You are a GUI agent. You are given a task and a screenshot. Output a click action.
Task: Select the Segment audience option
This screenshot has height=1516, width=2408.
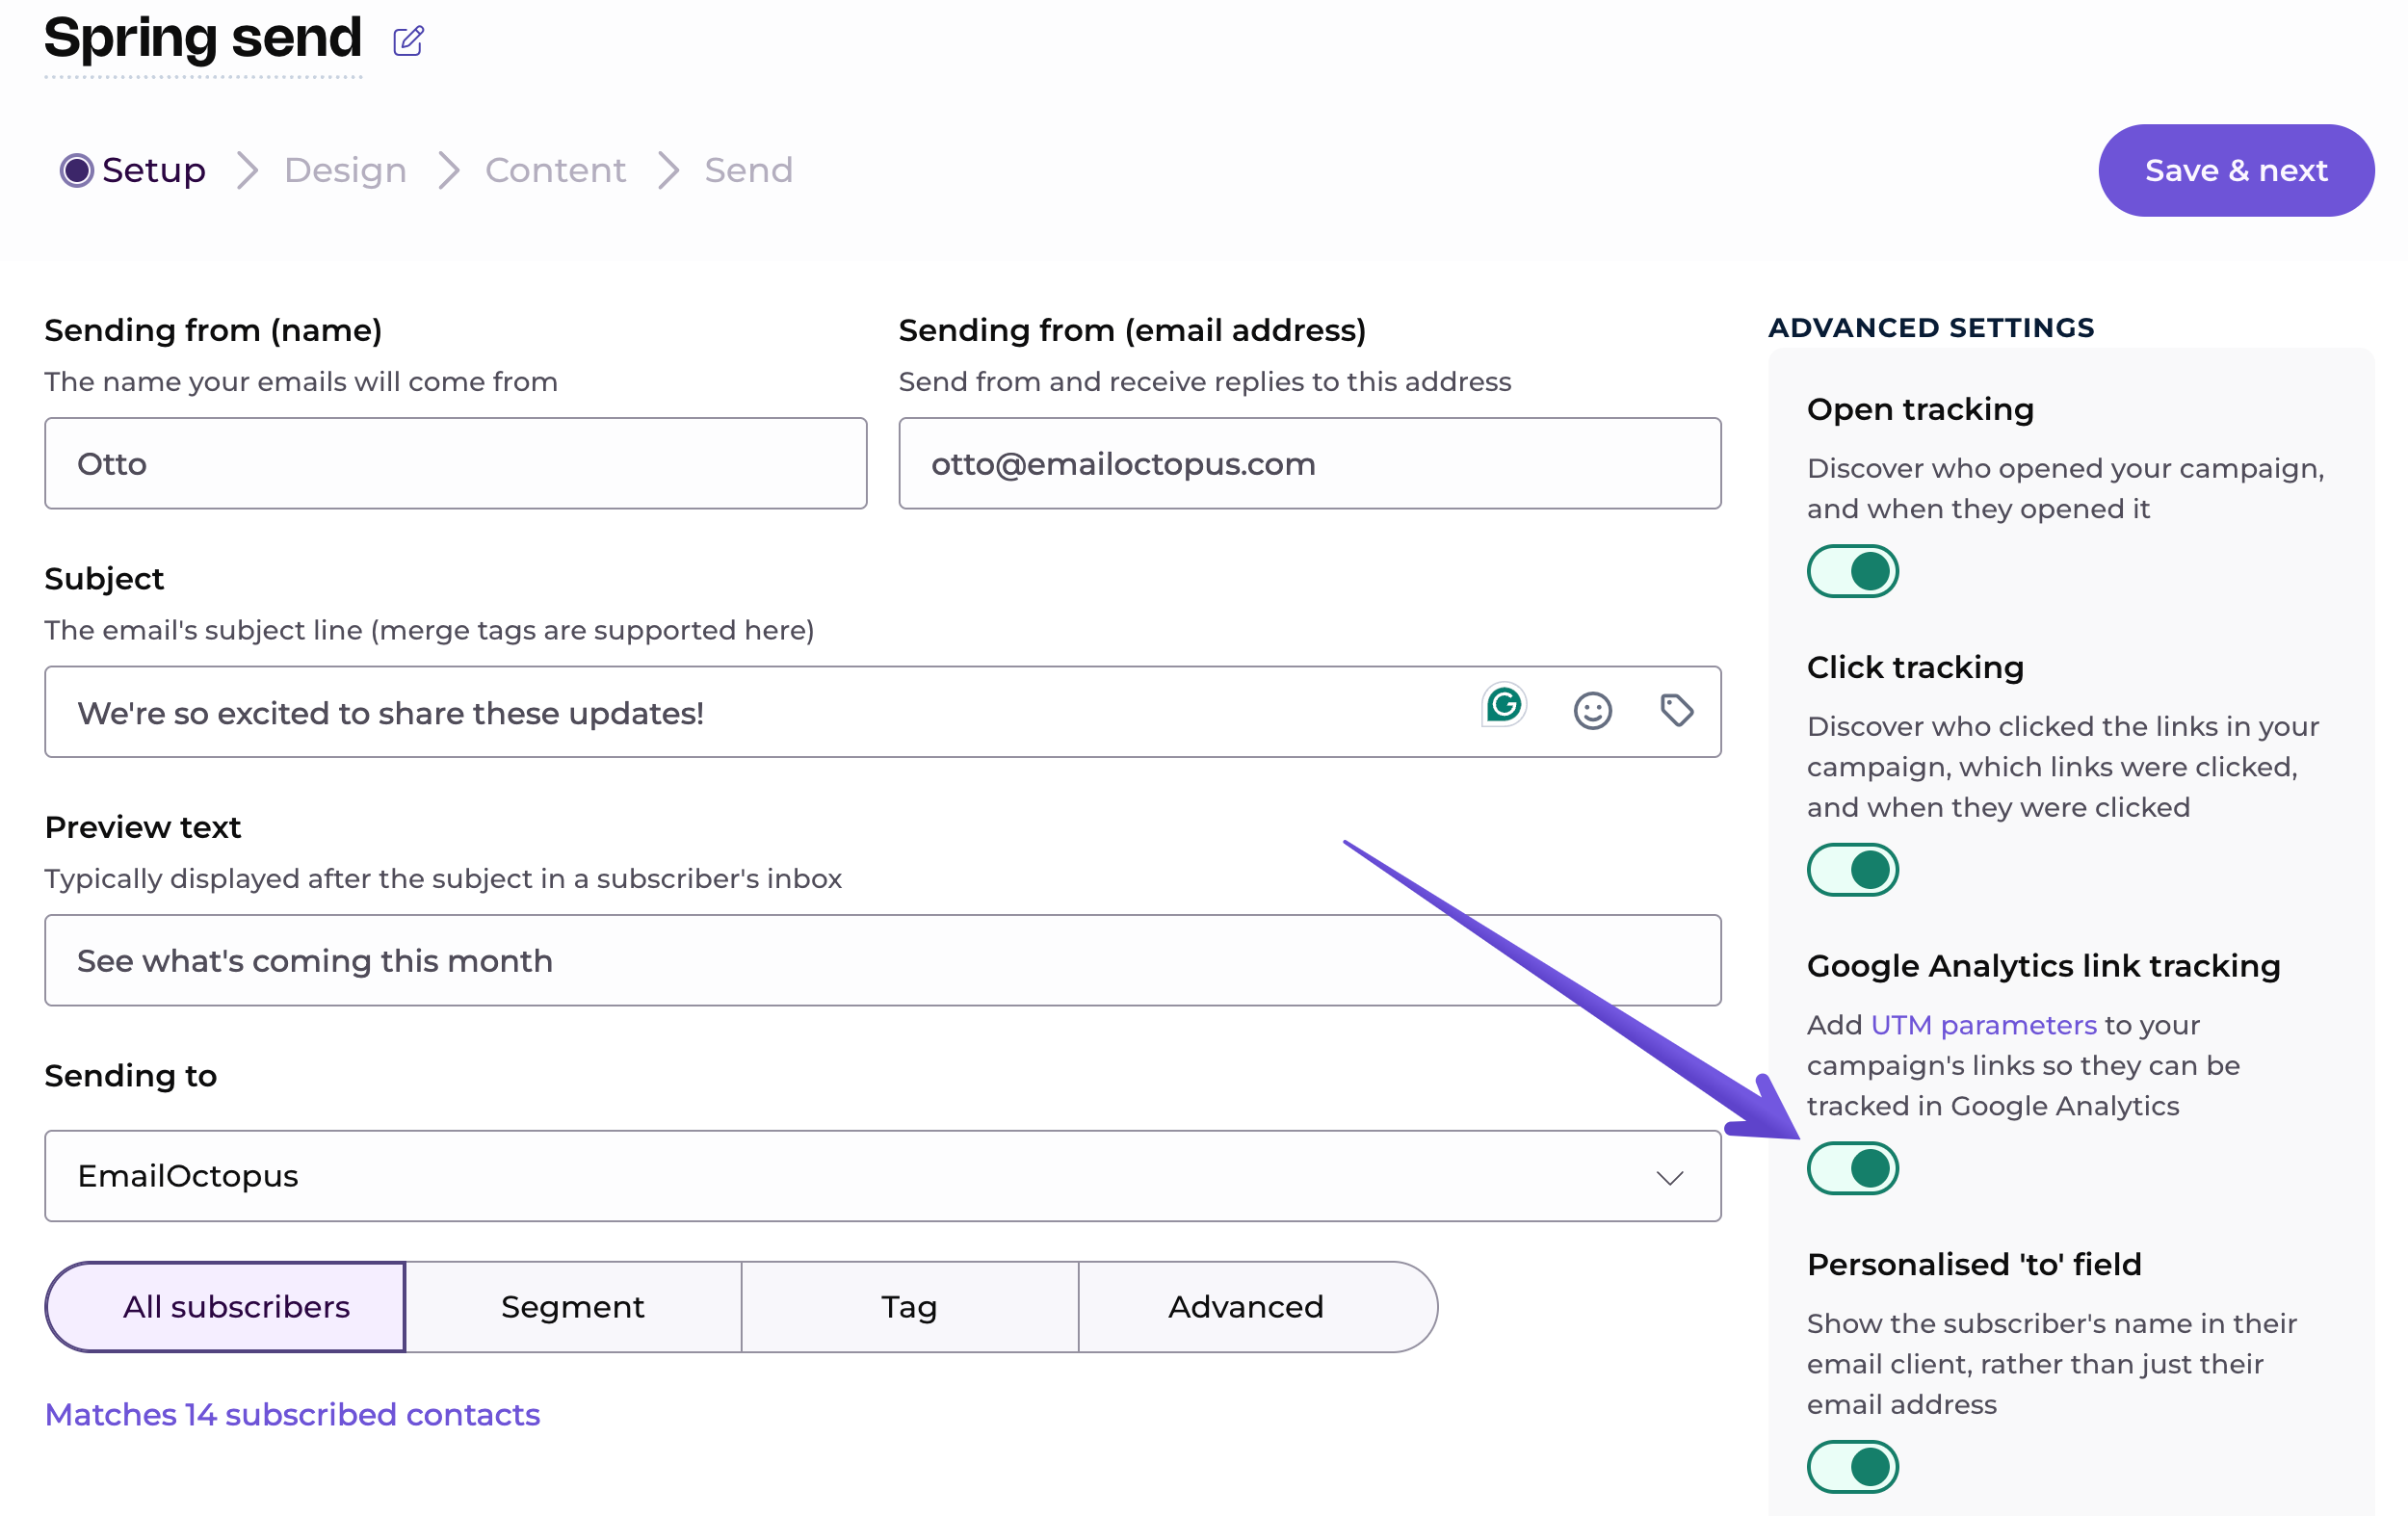click(573, 1307)
